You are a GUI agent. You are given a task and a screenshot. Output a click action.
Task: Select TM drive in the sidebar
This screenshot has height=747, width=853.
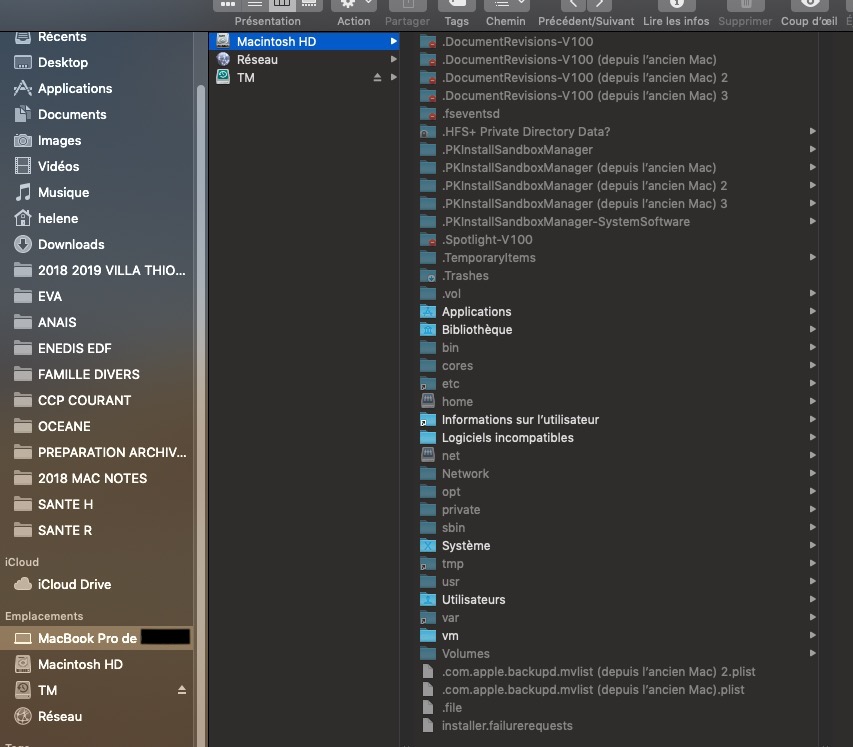tap(96, 690)
